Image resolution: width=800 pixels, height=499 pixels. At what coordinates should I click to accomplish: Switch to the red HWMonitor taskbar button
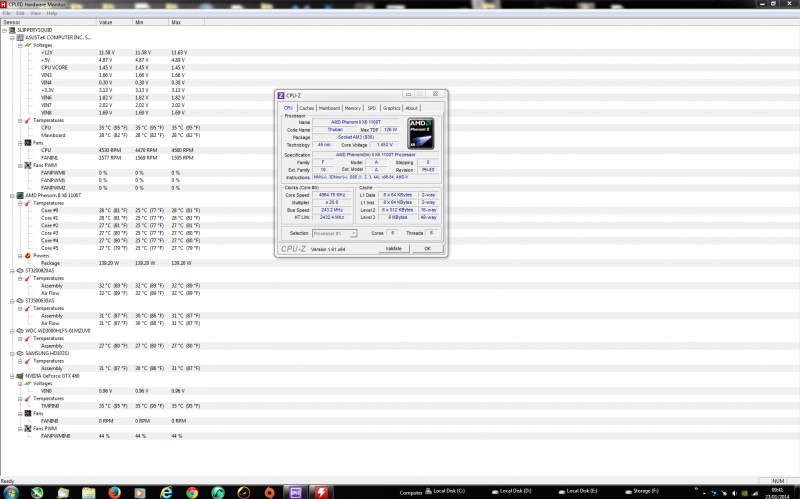point(321,492)
